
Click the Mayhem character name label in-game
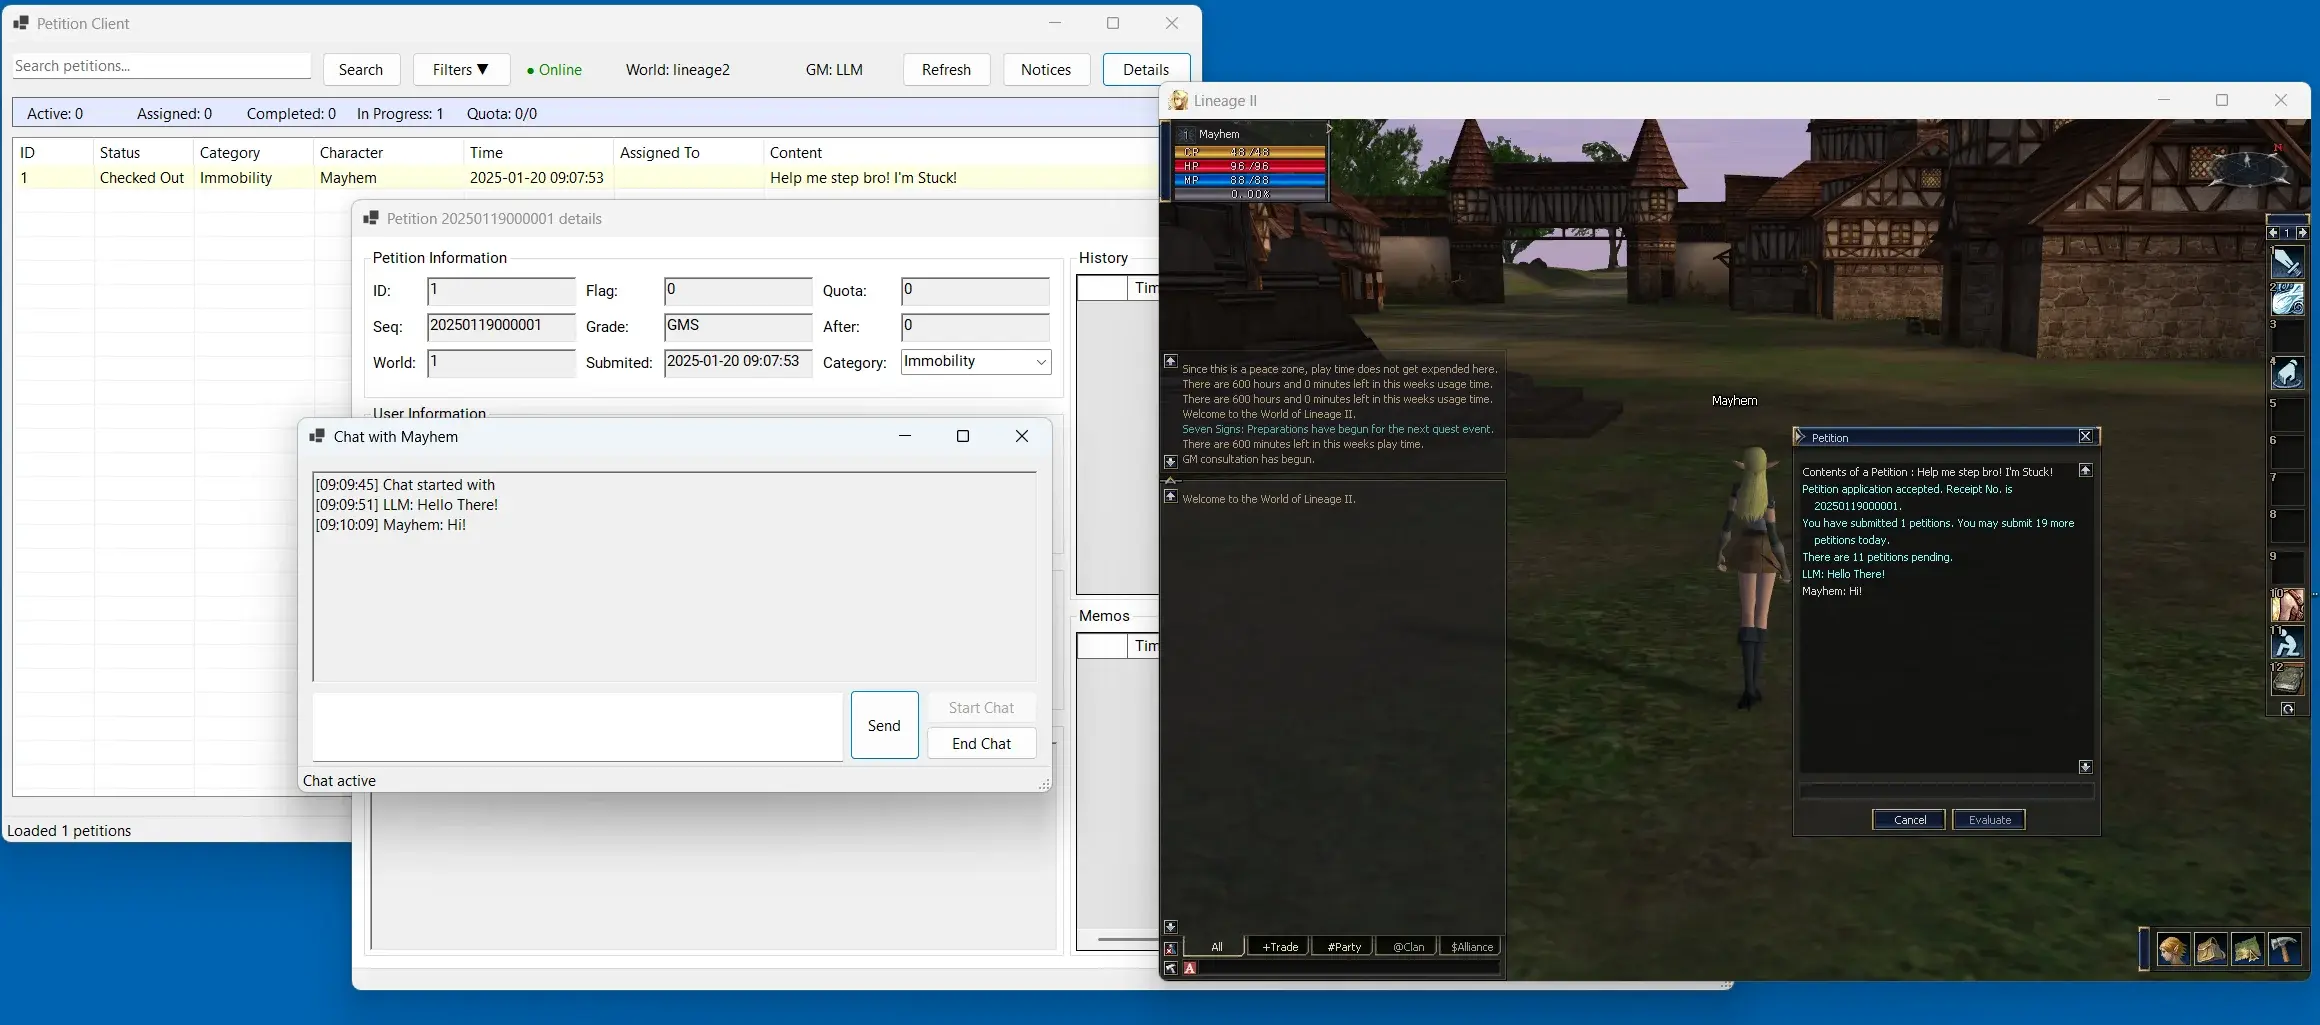[1734, 400]
